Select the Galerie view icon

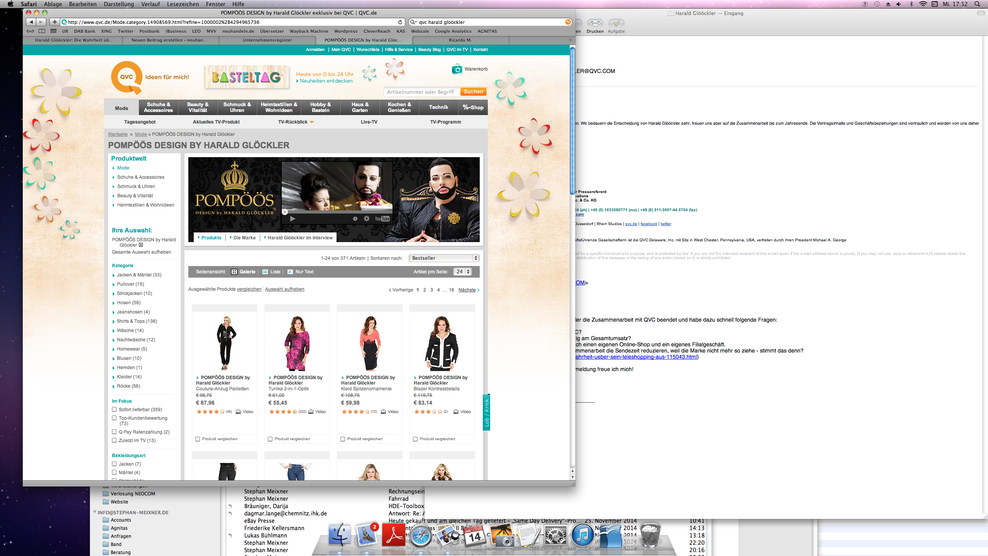[x=234, y=272]
